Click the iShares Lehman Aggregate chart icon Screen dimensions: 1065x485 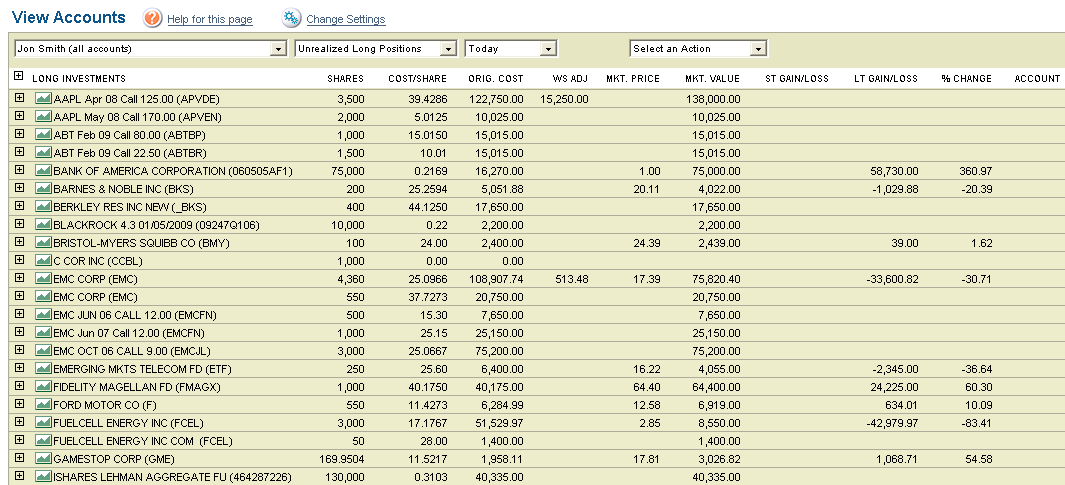43,477
